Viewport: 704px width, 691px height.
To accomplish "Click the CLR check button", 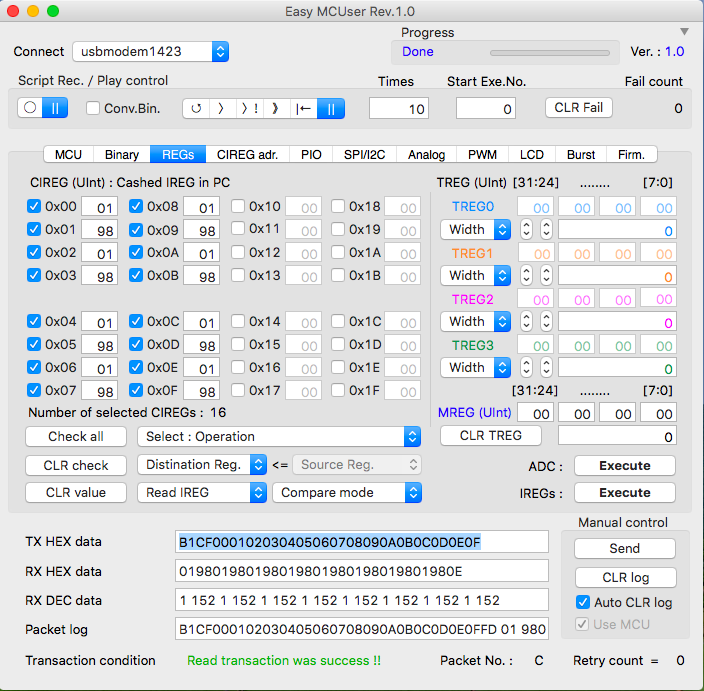I will click(x=76, y=465).
